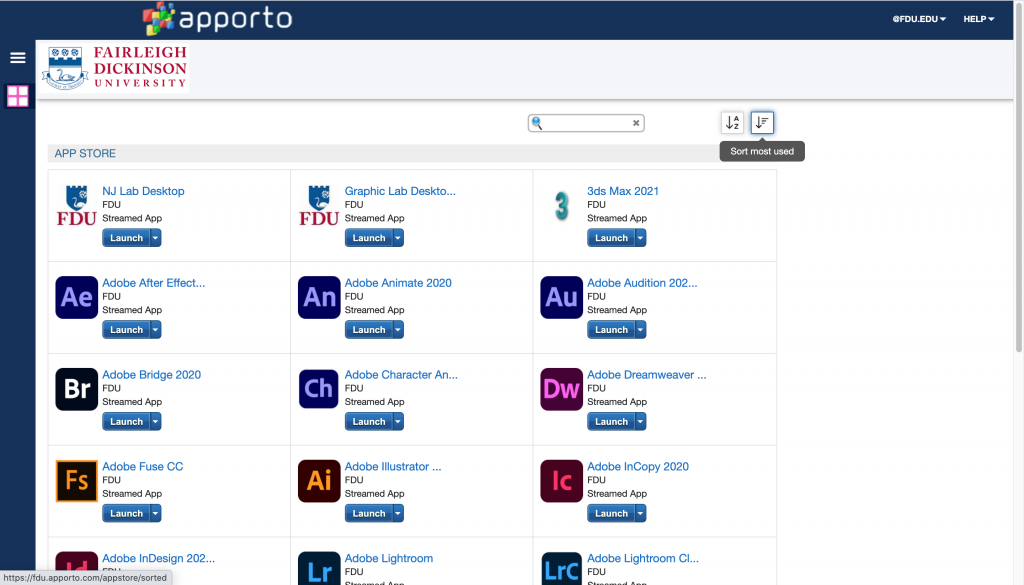Click the Adobe Audition Au icon
This screenshot has width=1024, height=585.
(x=562, y=297)
